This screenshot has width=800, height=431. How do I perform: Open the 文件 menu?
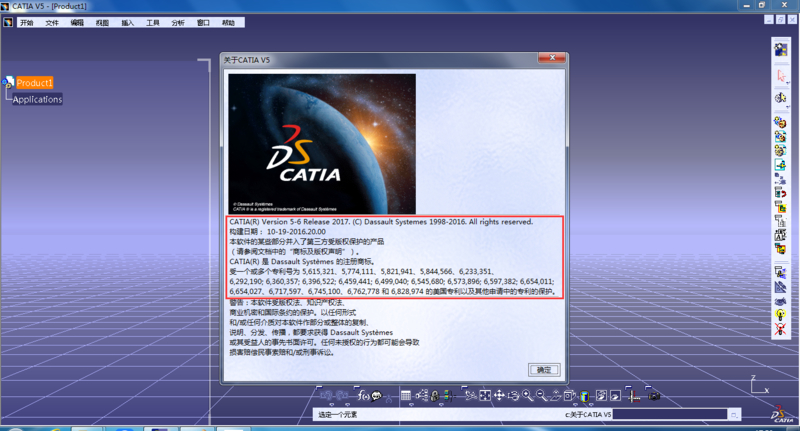coord(52,22)
